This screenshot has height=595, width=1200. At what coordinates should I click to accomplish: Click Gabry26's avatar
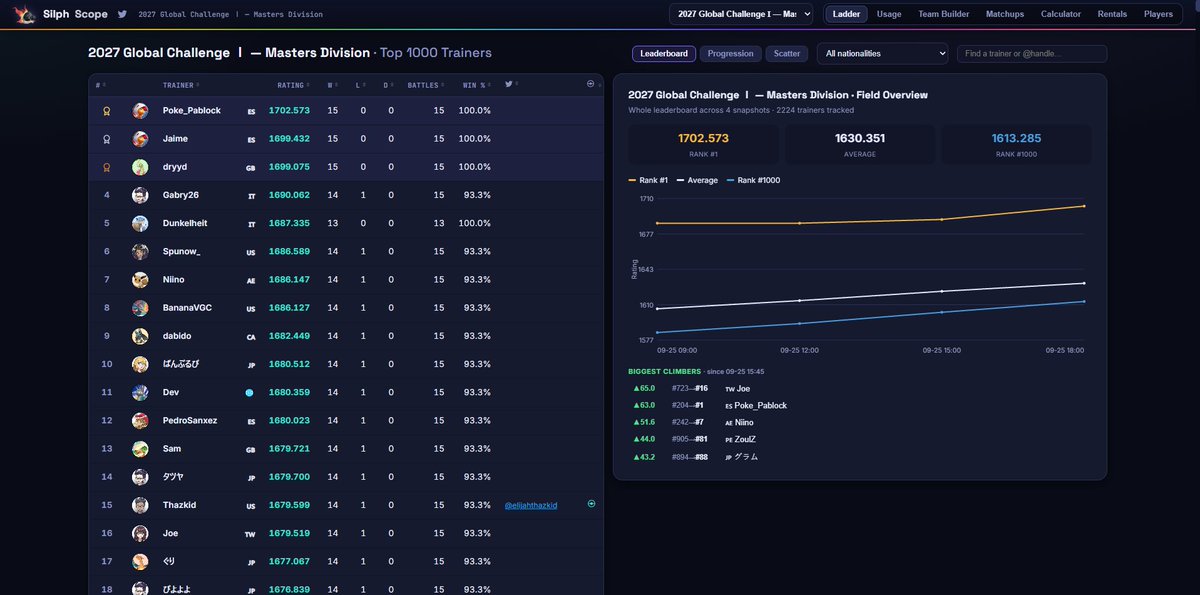141,195
